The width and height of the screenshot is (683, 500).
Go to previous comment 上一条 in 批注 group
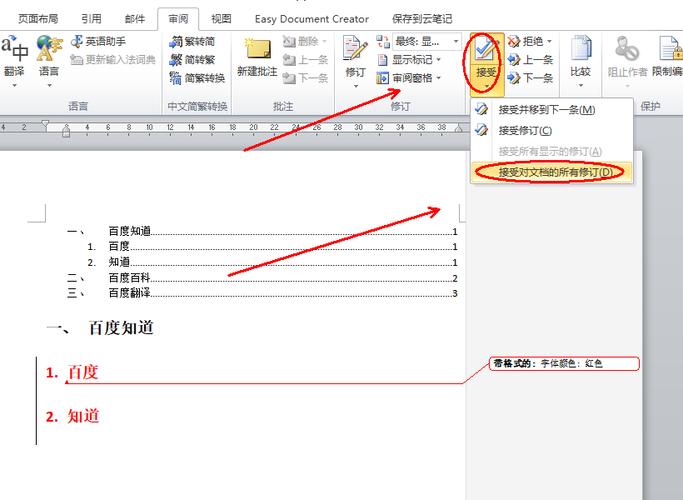[x=305, y=60]
